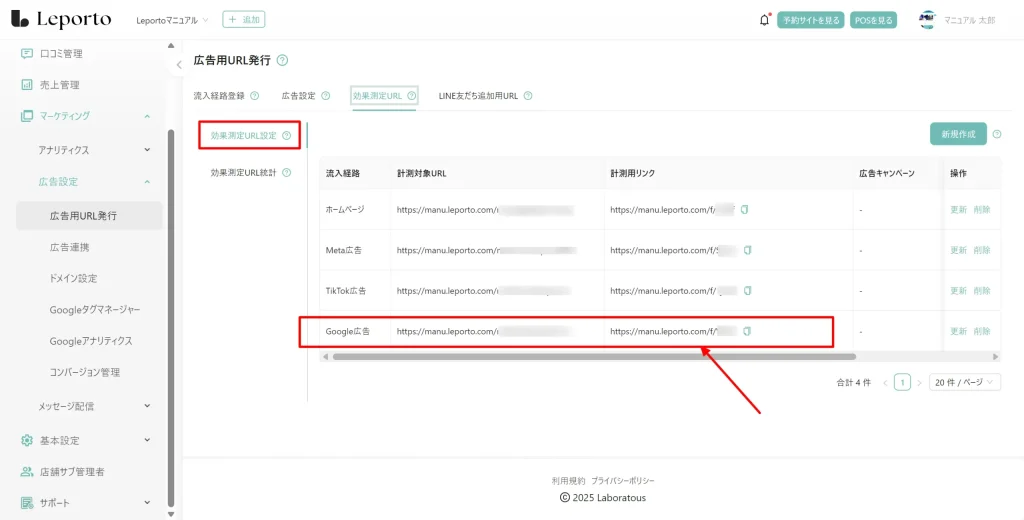Copy the TikTok広告 tracking link
Viewport: 1024px width, 520px height.
click(x=746, y=291)
